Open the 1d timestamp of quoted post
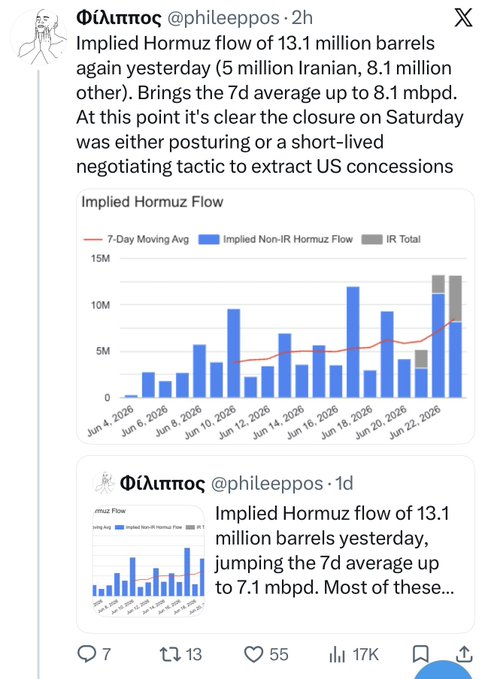Viewport: 485px width, 679px height. [x=344, y=483]
